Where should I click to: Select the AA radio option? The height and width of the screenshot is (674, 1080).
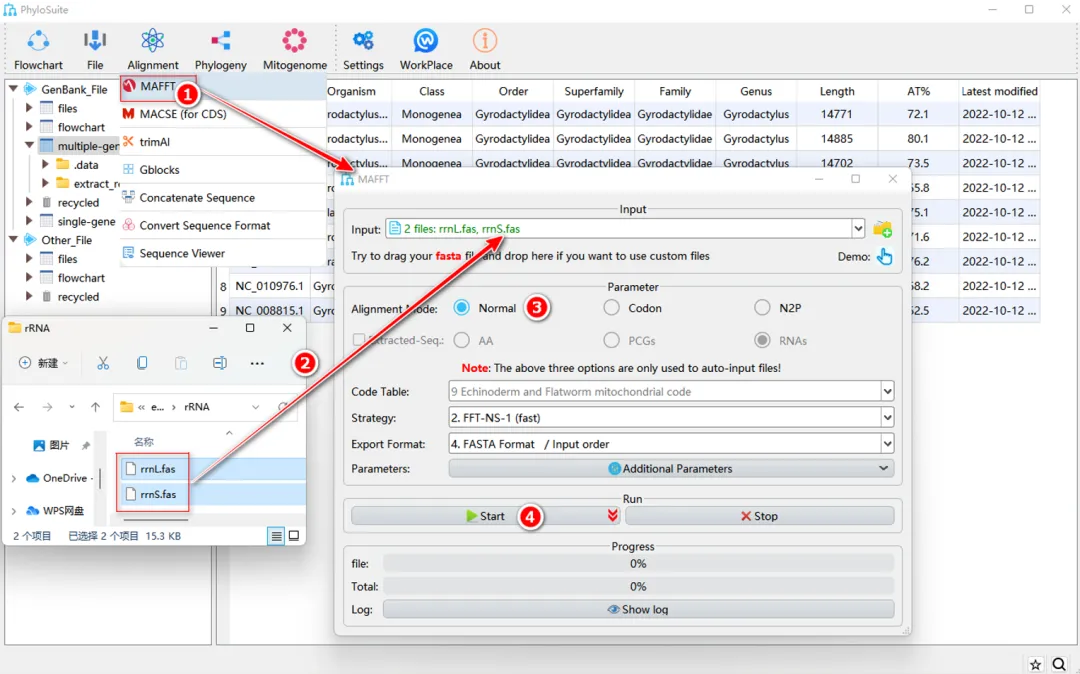461,340
